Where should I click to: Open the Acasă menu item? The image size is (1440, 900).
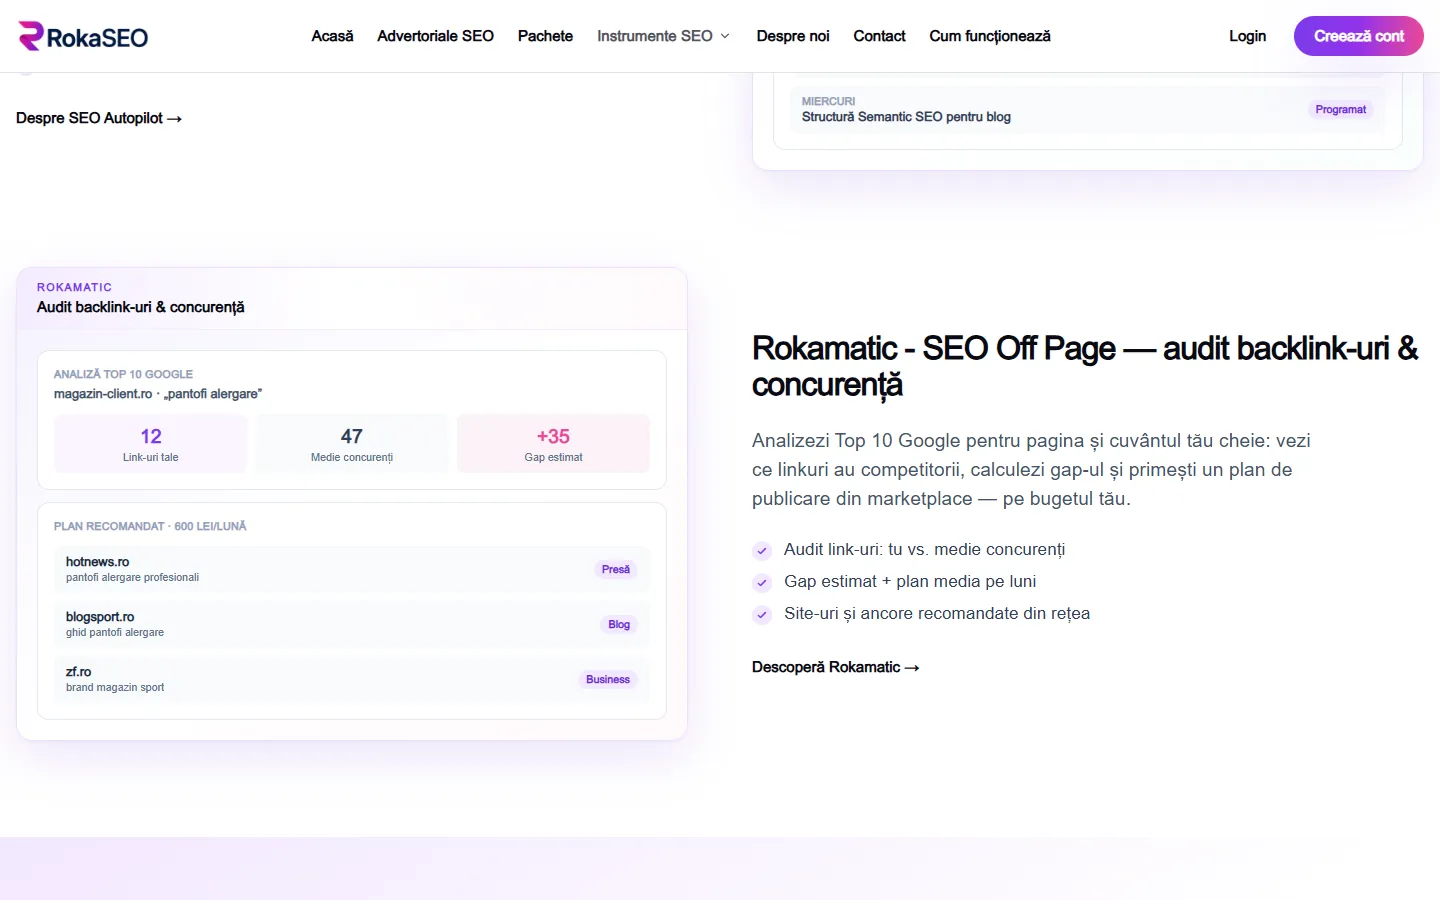332,36
